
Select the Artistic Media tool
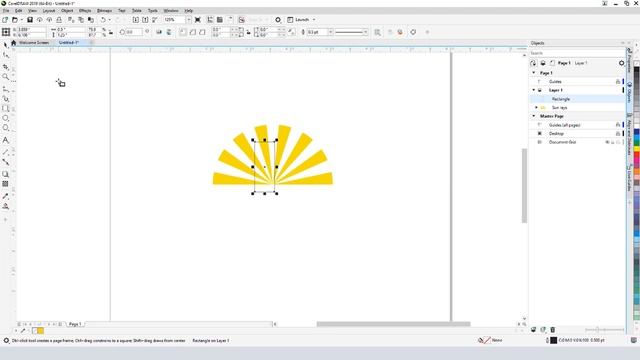tap(6, 98)
